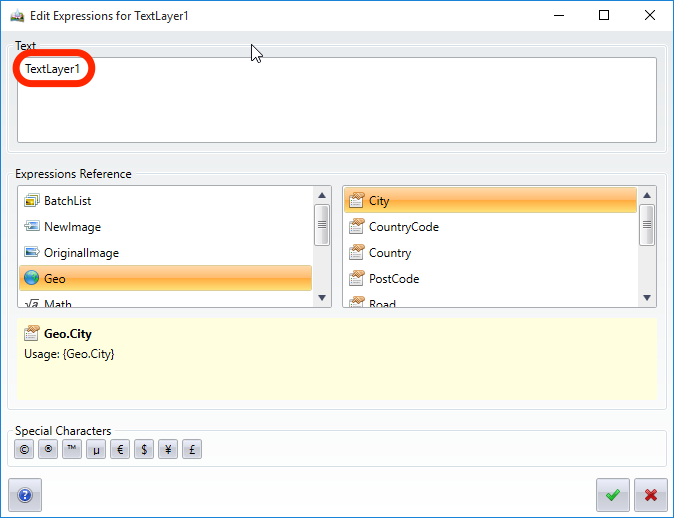
Task: Select the Country expression item
Action: [389, 253]
